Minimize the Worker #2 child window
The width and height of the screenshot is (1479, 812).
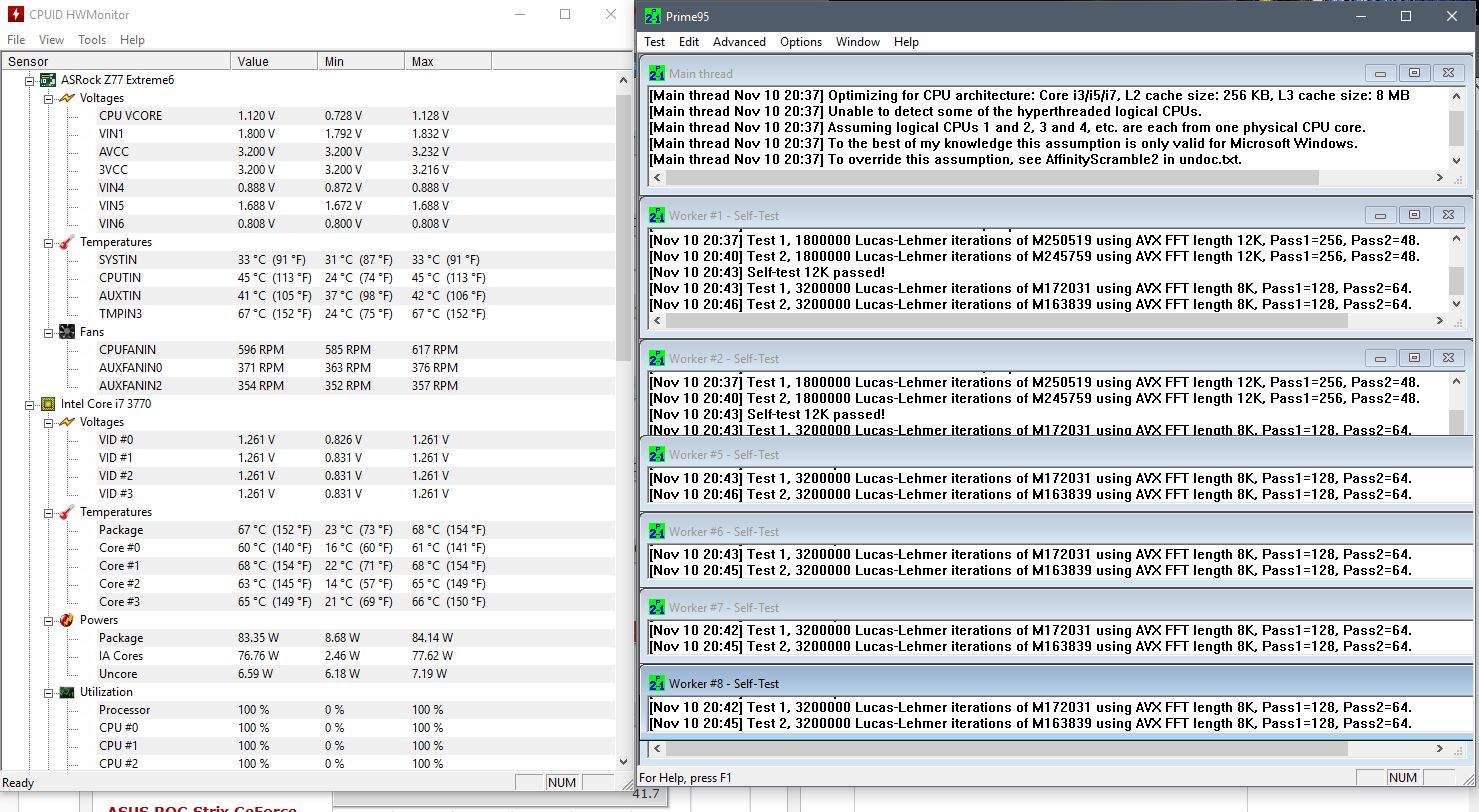tap(1381, 358)
